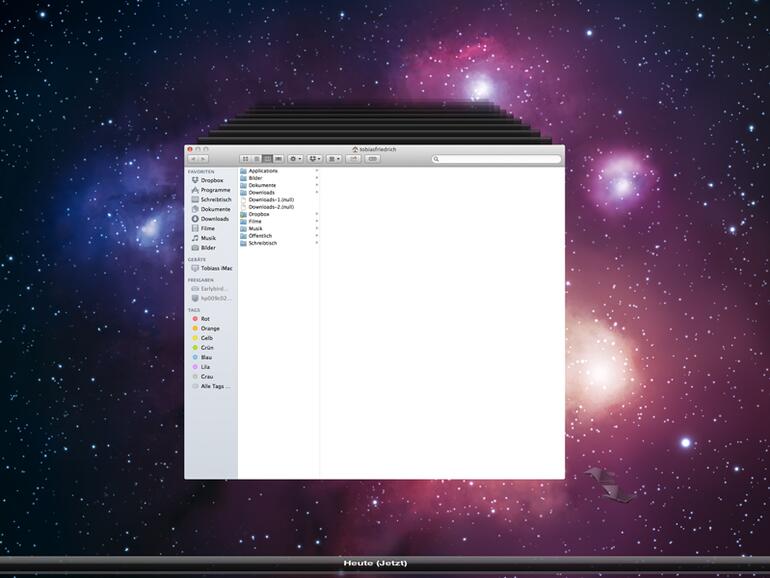Open Musik in the sidebar favorites
770x578 pixels.
point(211,238)
